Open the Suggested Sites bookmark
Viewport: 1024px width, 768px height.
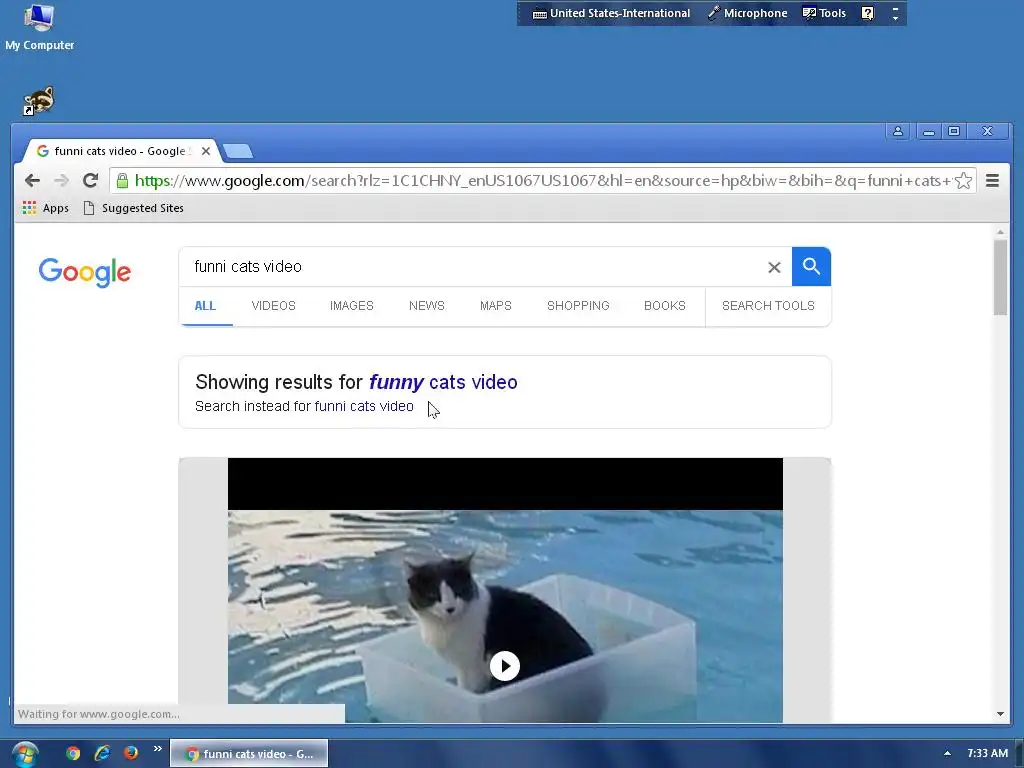(x=134, y=208)
